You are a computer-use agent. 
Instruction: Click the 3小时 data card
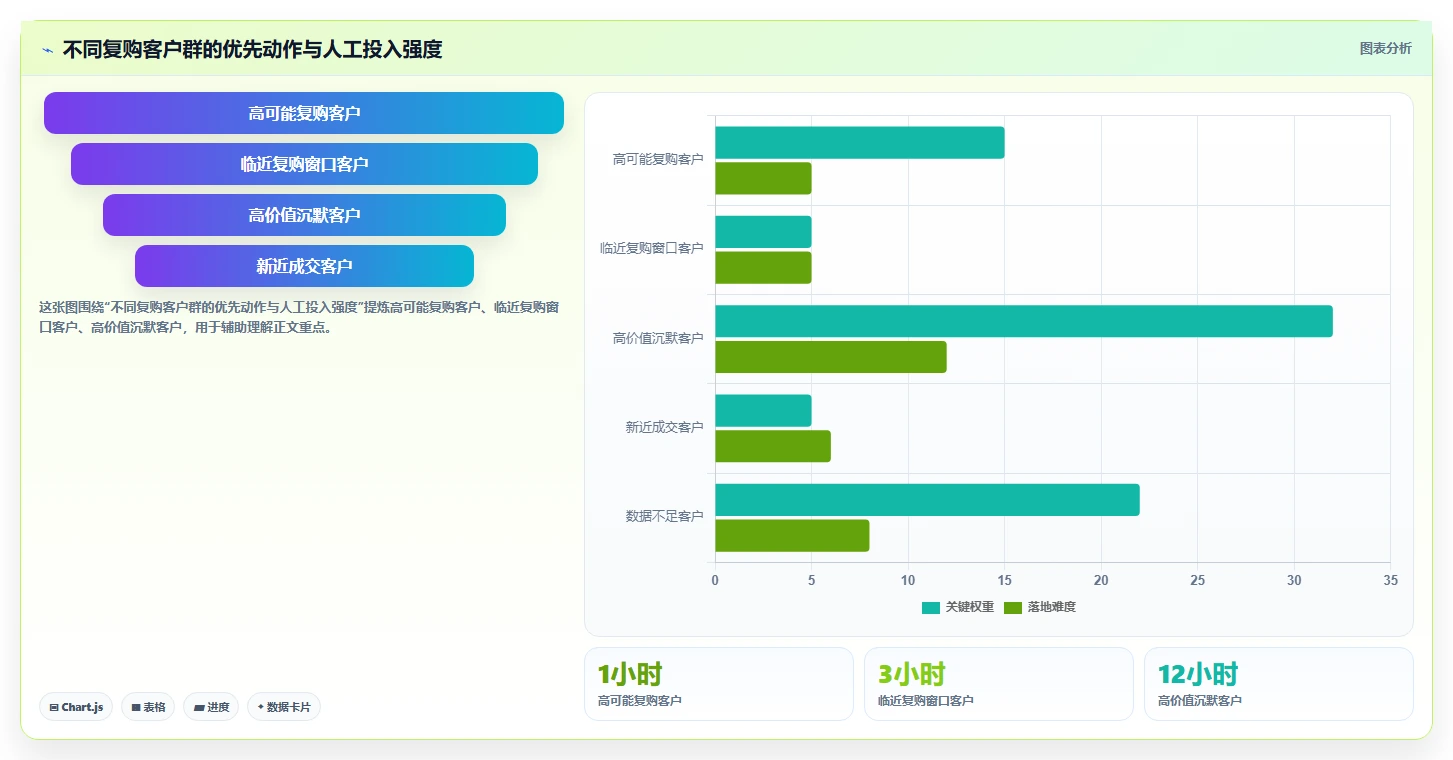point(999,684)
